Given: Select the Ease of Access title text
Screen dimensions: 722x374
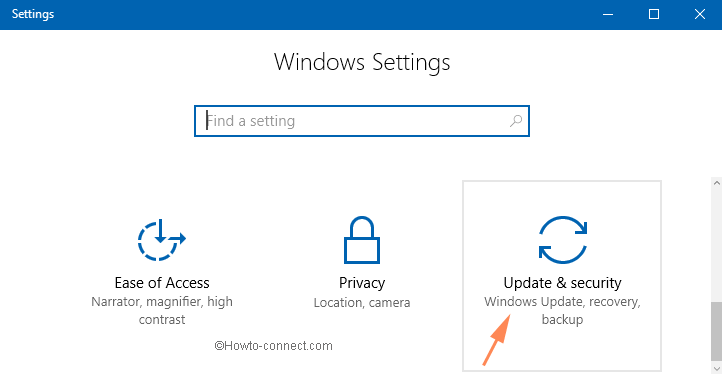Looking at the screenshot, I should (x=162, y=282).
